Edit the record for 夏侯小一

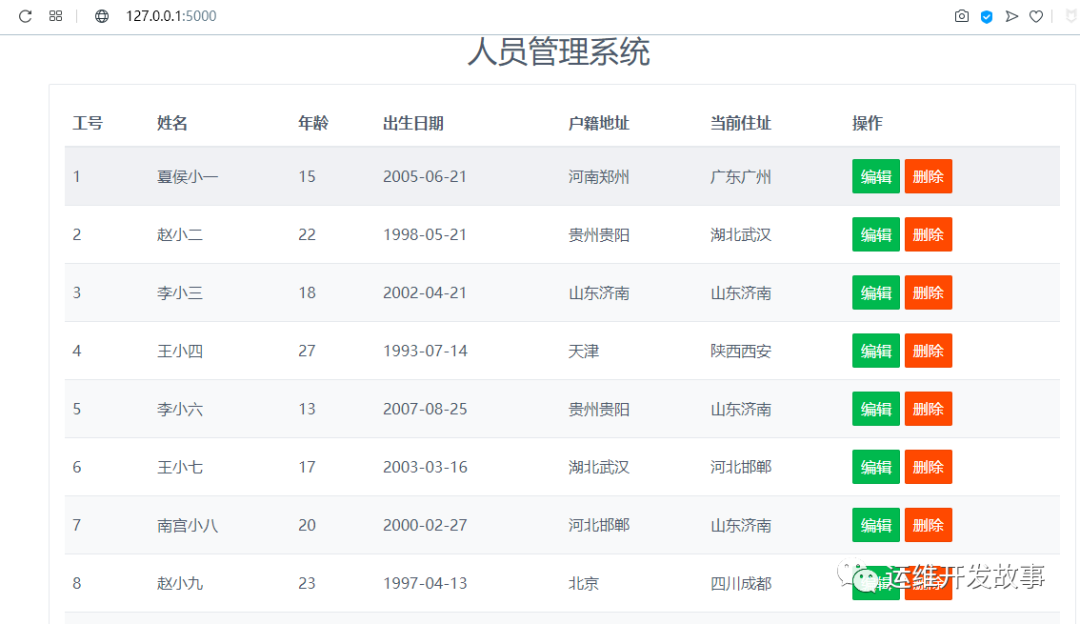point(875,176)
